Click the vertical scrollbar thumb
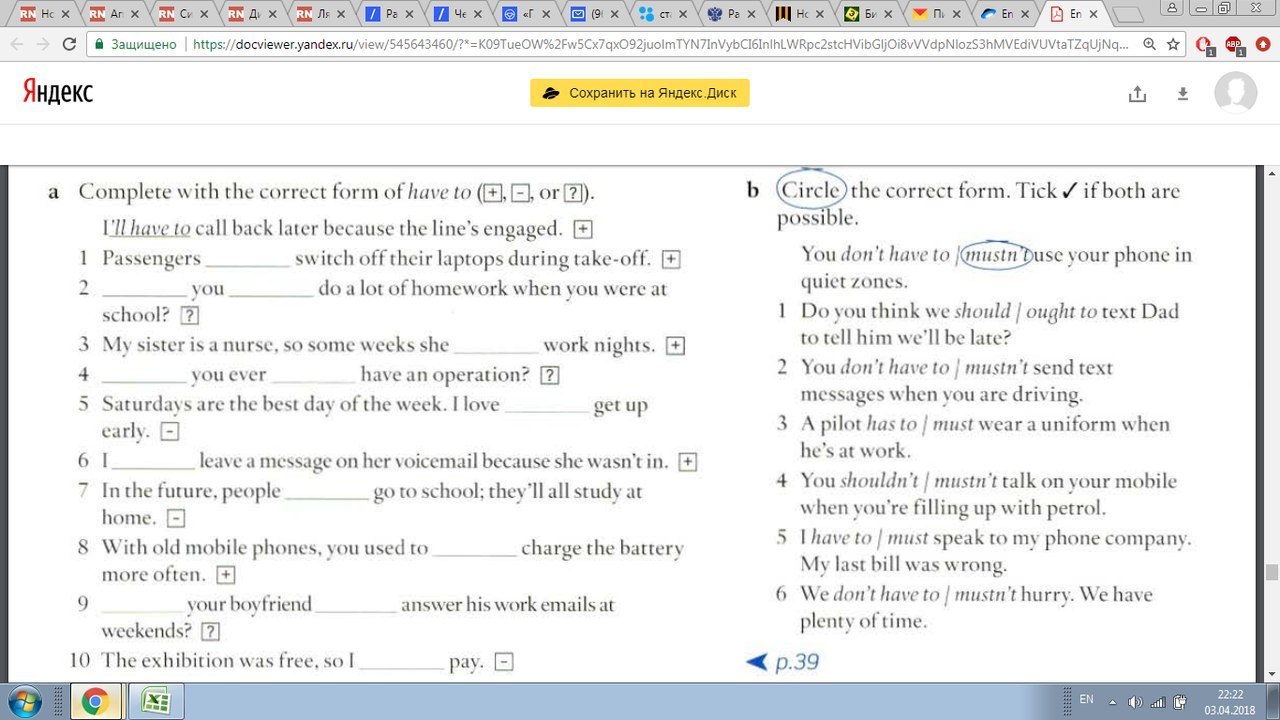 click(1272, 572)
